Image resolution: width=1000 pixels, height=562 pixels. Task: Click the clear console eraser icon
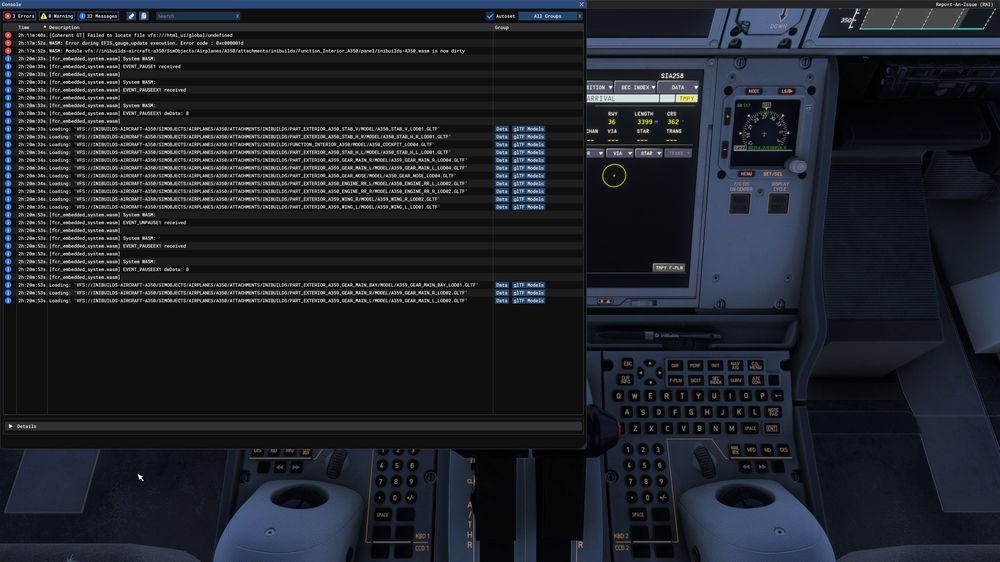tap(131, 16)
